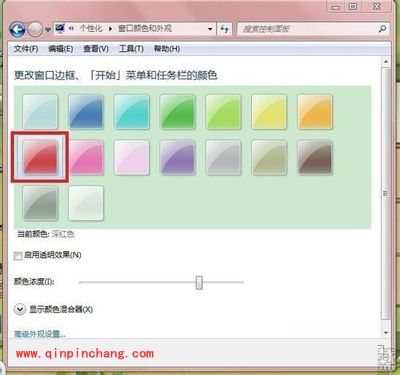The height and width of the screenshot is (375, 400).
Task: Select the pale pink color swatch
Action: pyautogui.click(x=132, y=157)
